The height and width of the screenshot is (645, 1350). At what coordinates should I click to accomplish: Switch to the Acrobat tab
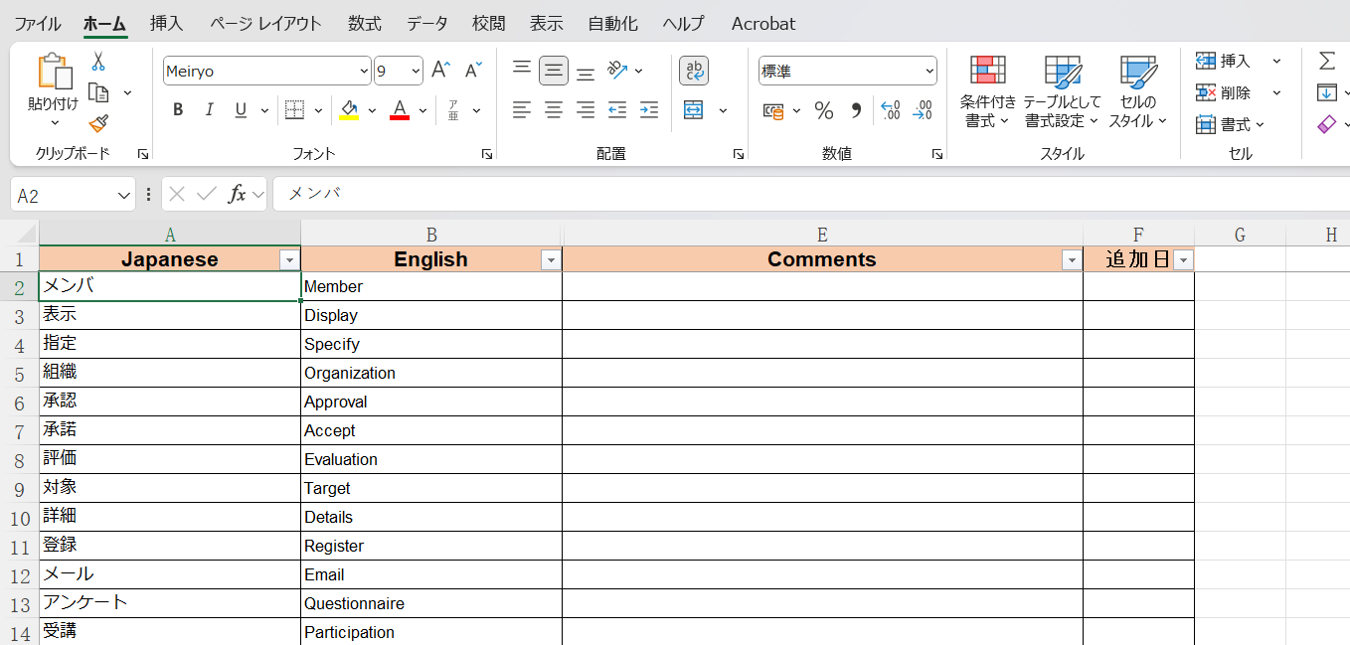(763, 23)
